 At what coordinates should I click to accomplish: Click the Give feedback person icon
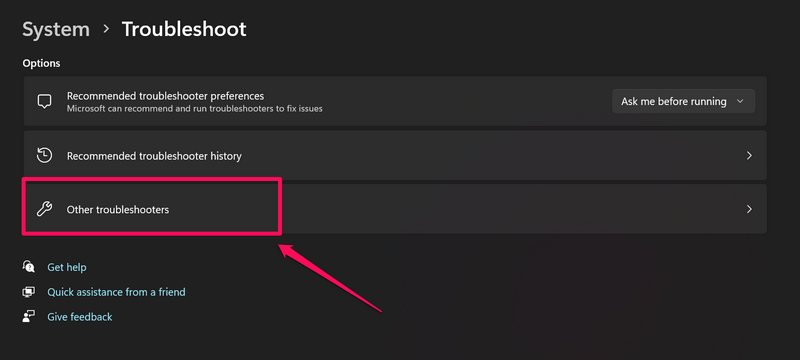(x=29, y=317)
